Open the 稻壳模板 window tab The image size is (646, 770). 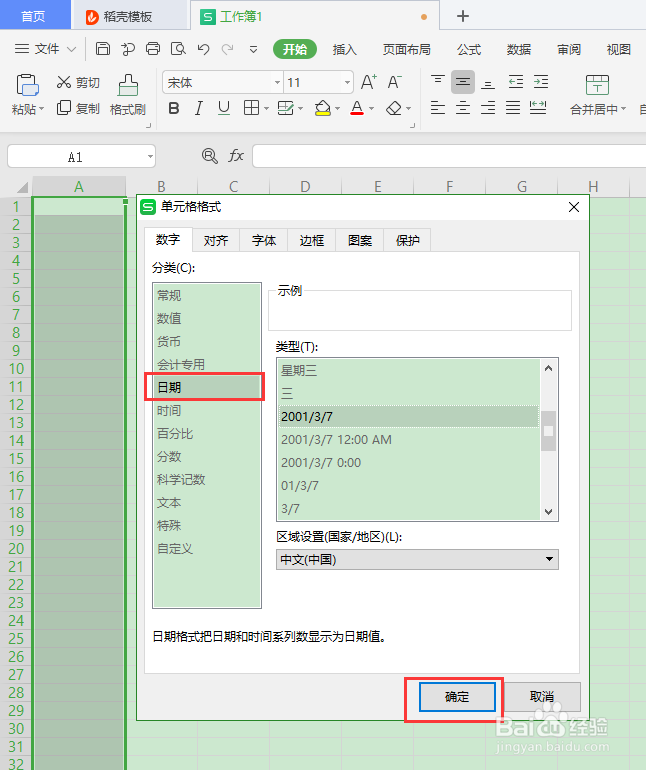129,16
